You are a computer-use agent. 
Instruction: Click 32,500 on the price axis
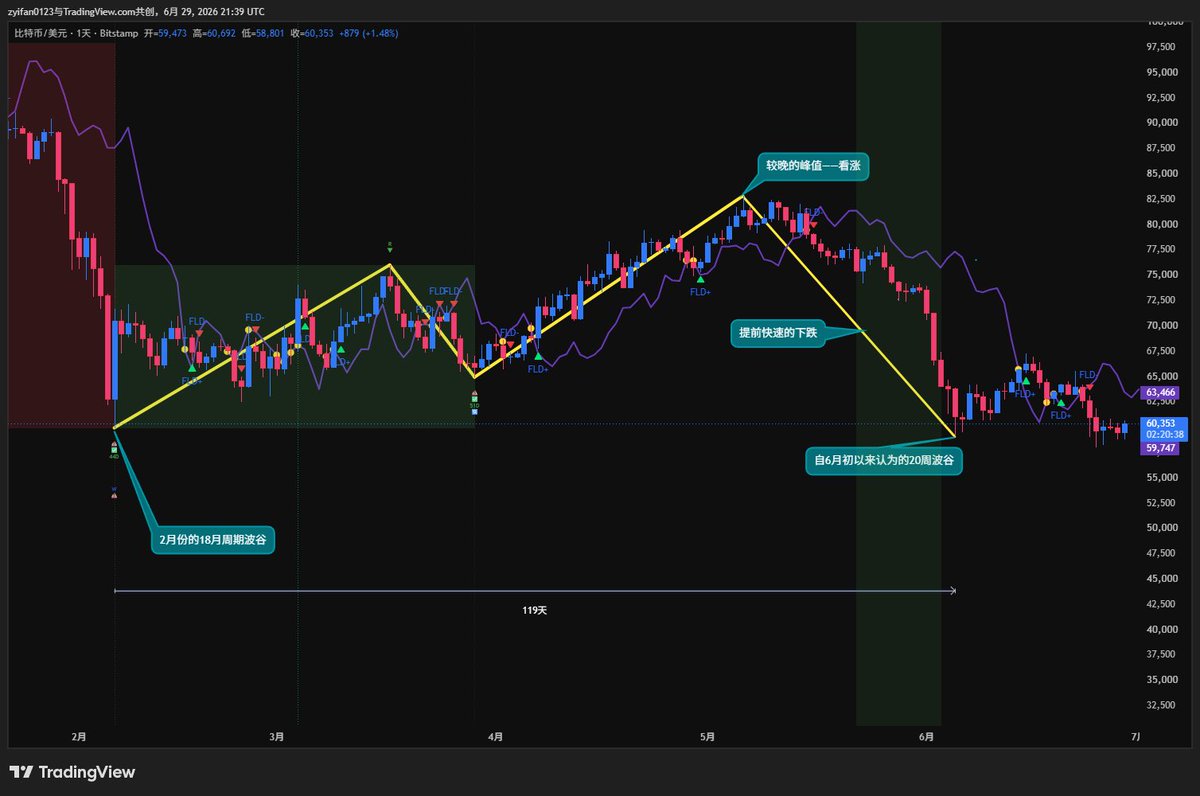[1160, 705]
